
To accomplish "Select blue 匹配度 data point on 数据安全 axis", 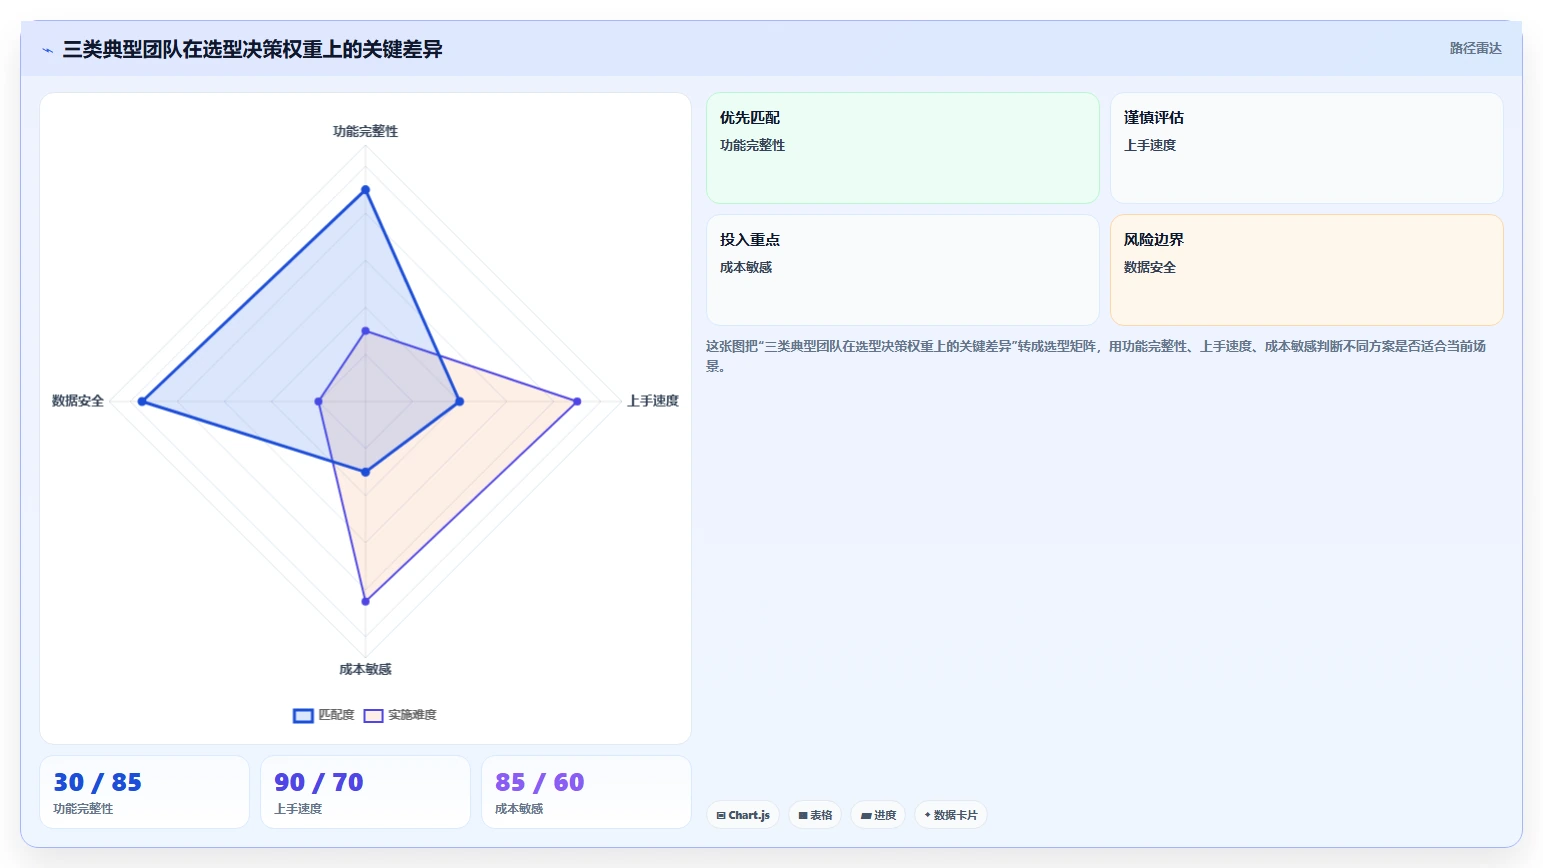I will pos(142,402).
